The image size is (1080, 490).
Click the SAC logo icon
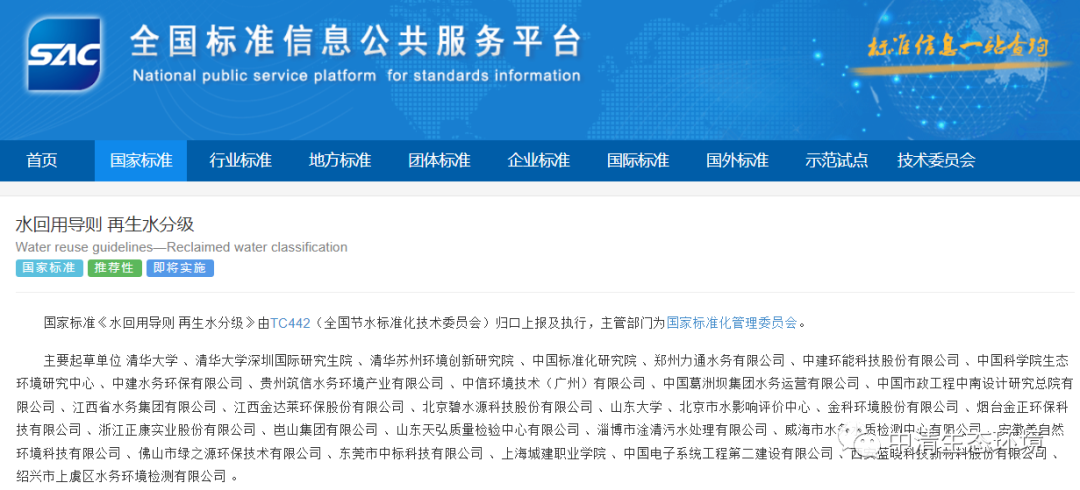coord(64,55)
